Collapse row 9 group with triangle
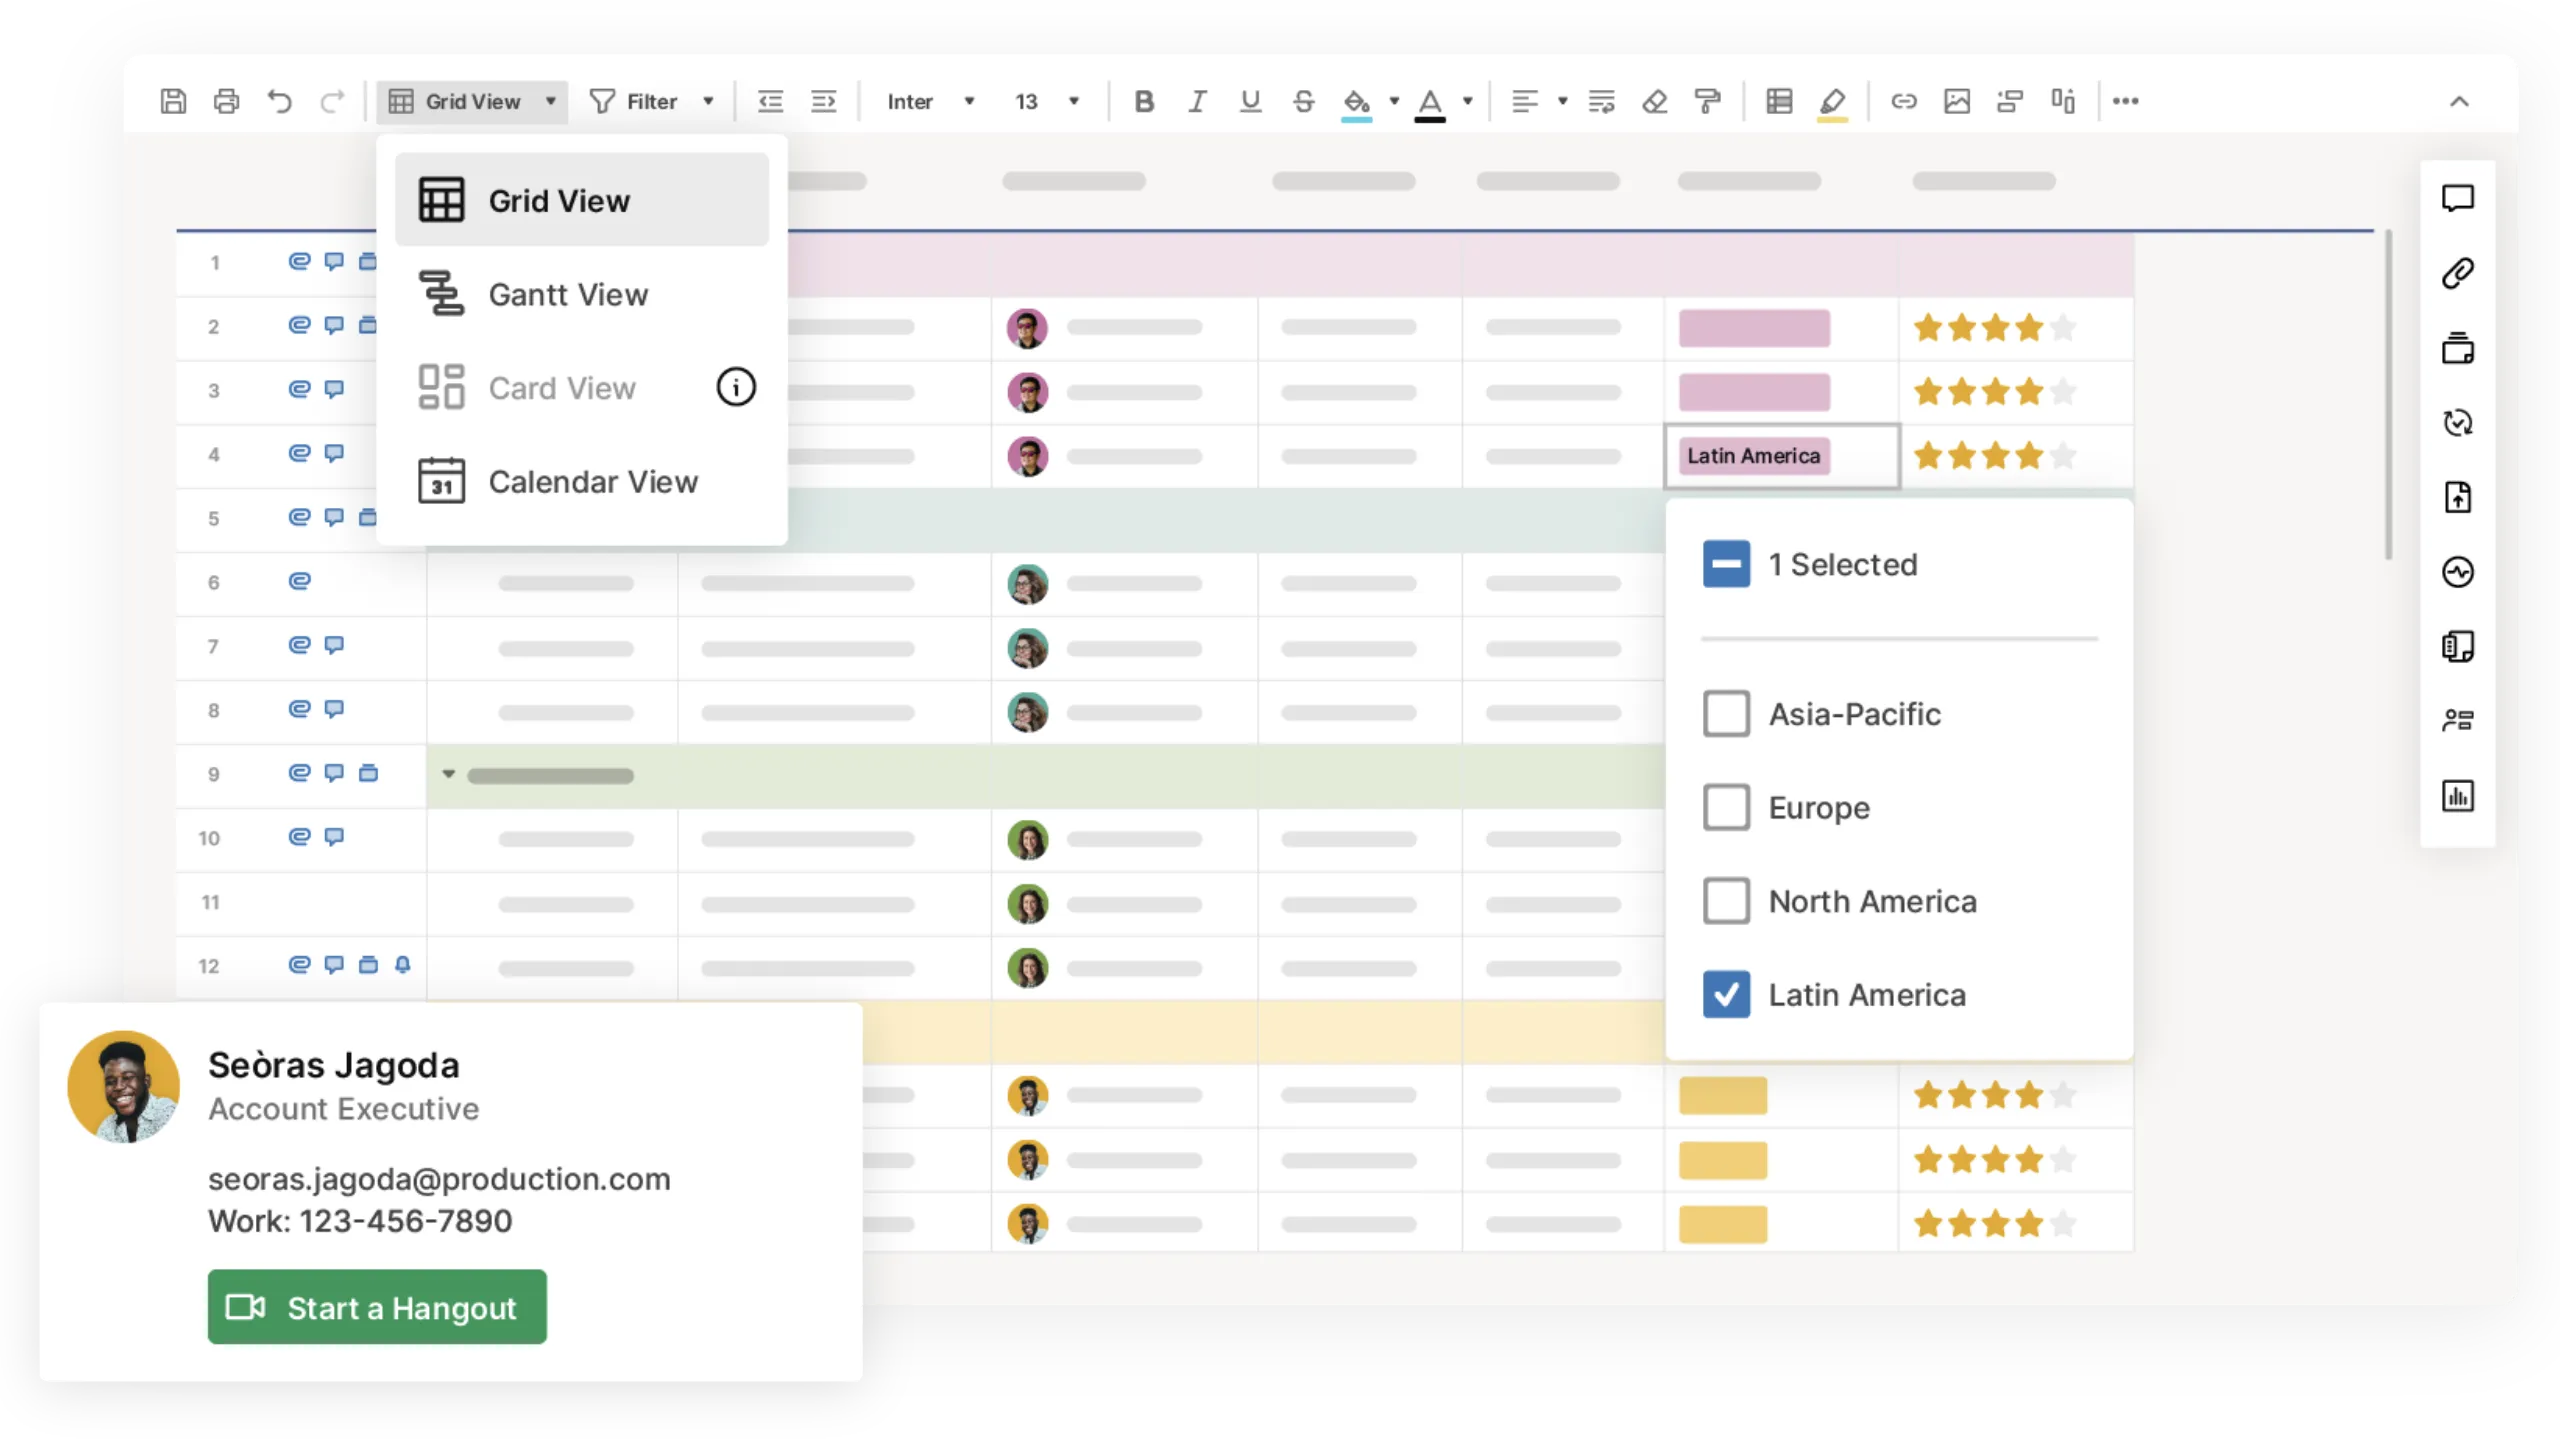The width and height of the screenshot is (2560, 1440). (x=449, y=774)
